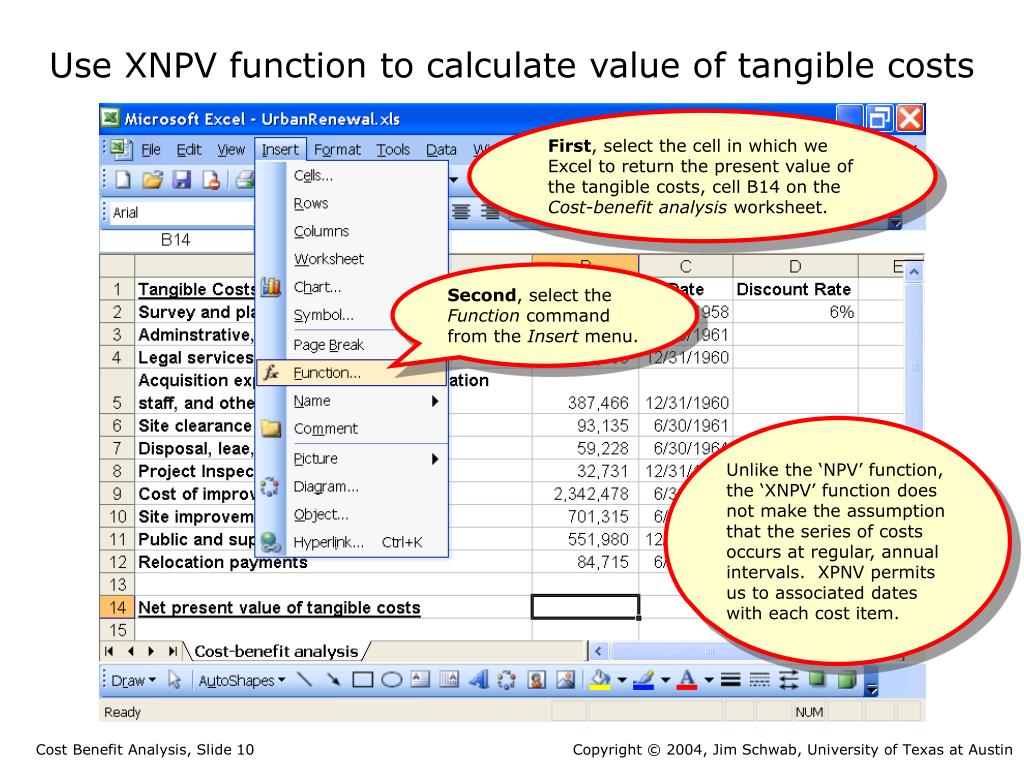Click horizontal scrollbar left arrow
Viewport: 1024px width, 768px height.
(x=598, y=651)
